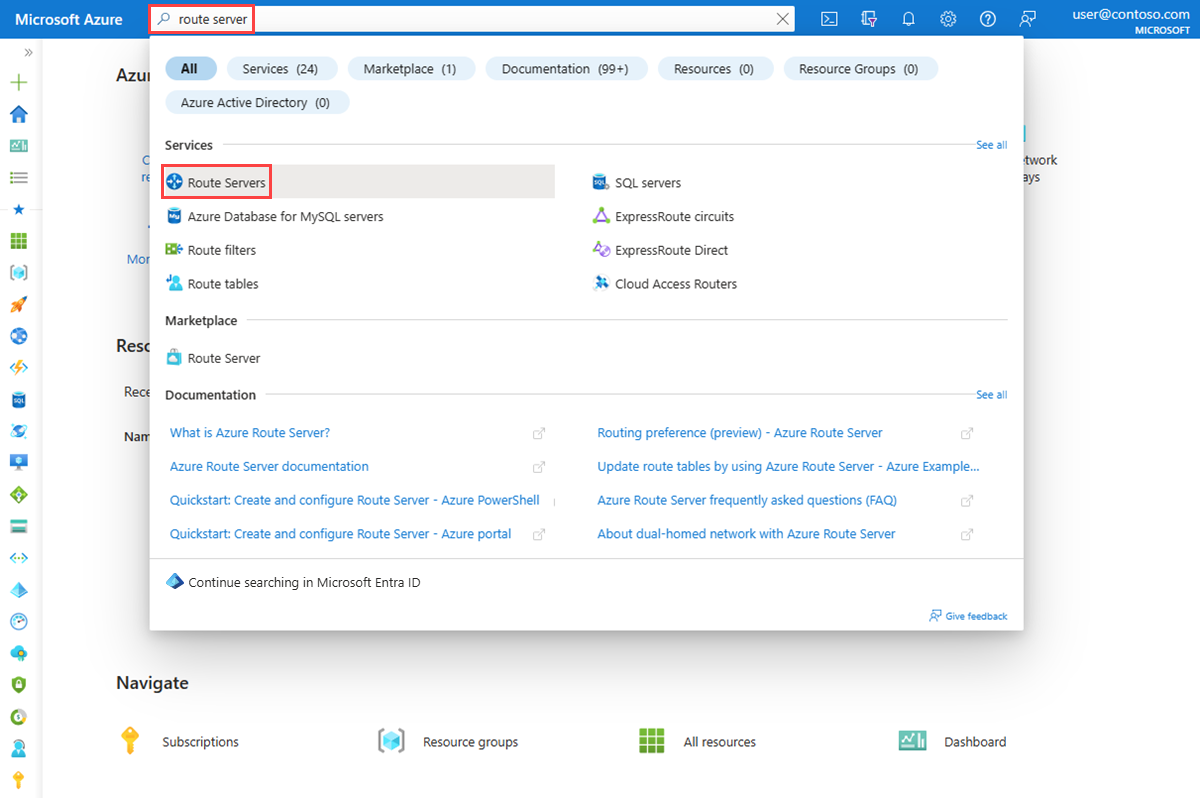Open Dashboard icon in the sidebar

(18, 146)
